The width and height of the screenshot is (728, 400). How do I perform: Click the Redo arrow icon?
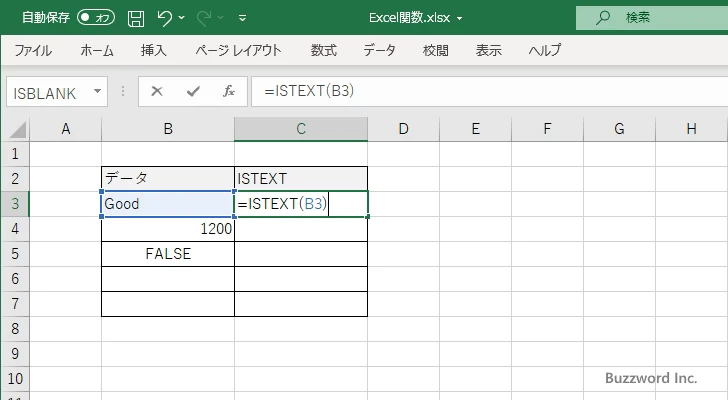(x=204, y=18)
